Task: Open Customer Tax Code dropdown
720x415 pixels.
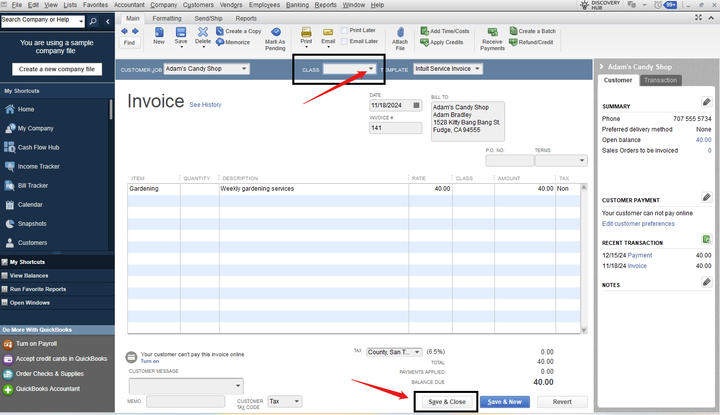Action: (297, 401)
